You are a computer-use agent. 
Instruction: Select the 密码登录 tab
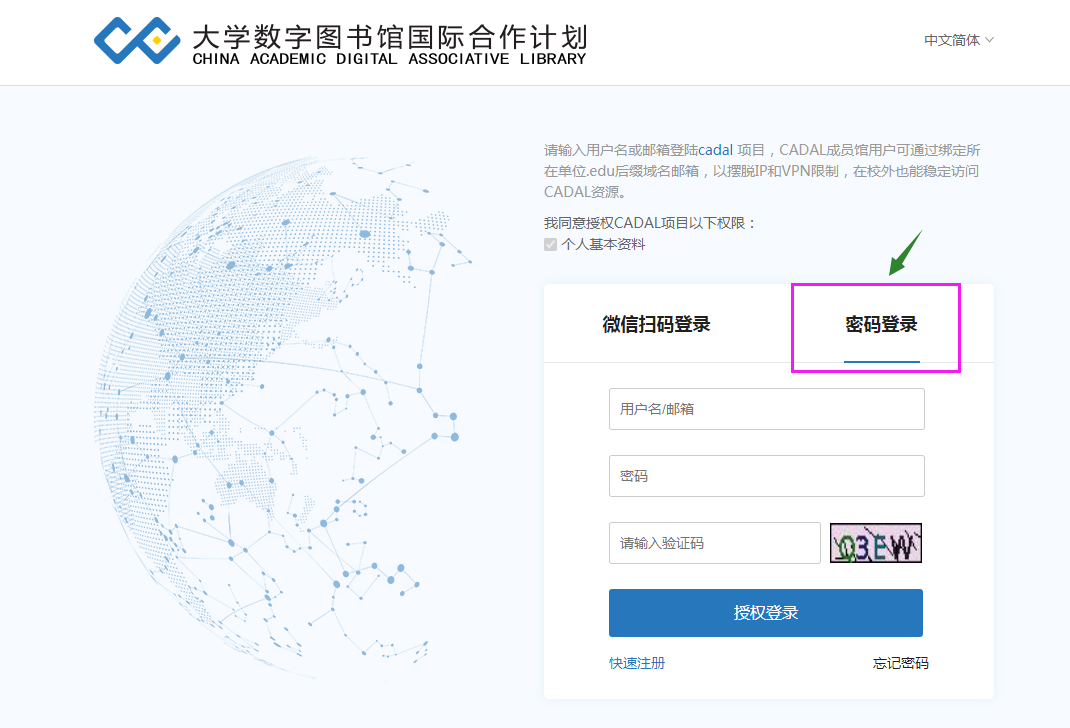click(x=881, y=324)
